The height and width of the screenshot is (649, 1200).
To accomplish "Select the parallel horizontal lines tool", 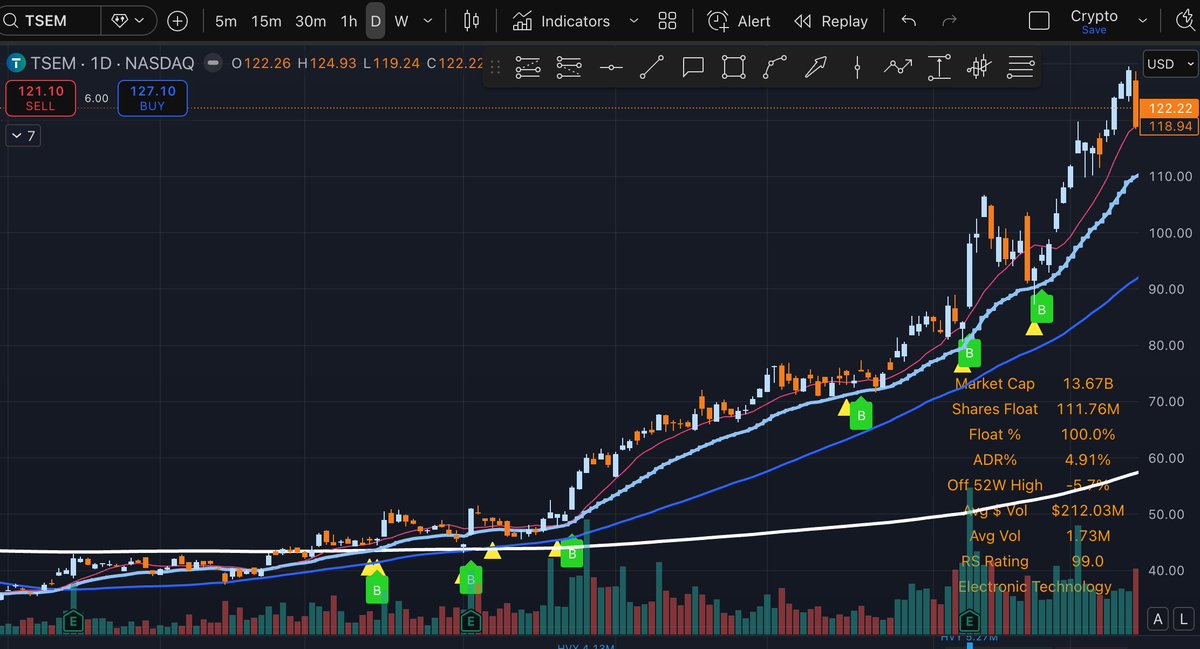I will point(1021,67).
